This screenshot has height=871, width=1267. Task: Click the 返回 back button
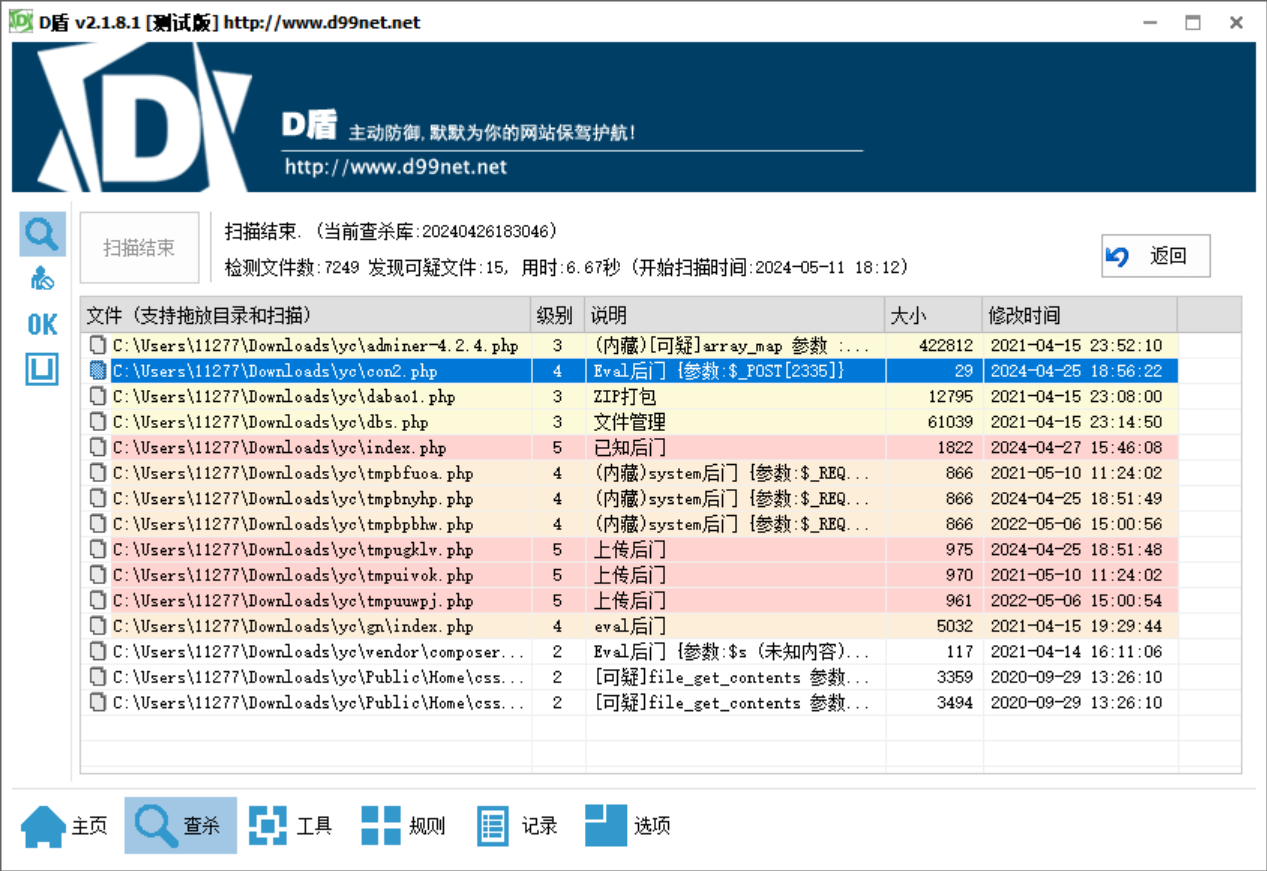(1156, 256)
